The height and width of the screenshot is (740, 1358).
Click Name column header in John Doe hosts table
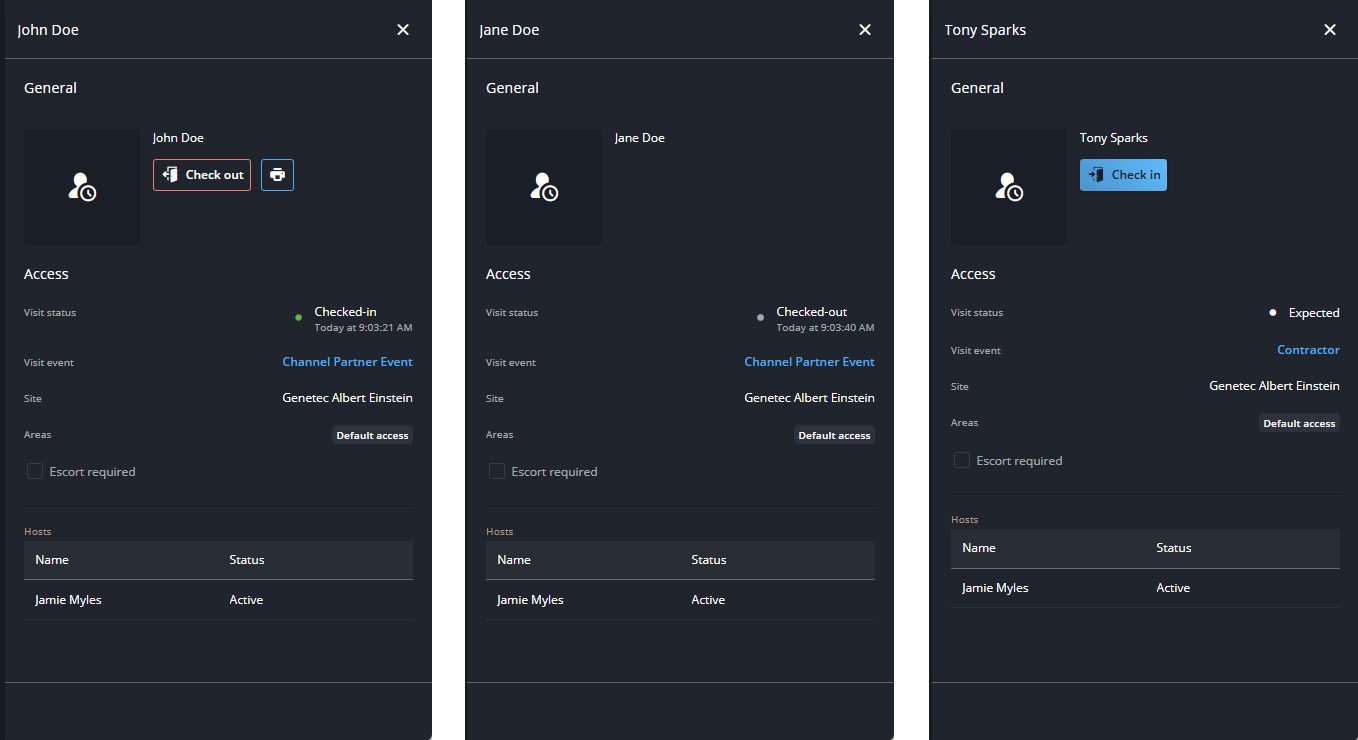coord(52,560)
